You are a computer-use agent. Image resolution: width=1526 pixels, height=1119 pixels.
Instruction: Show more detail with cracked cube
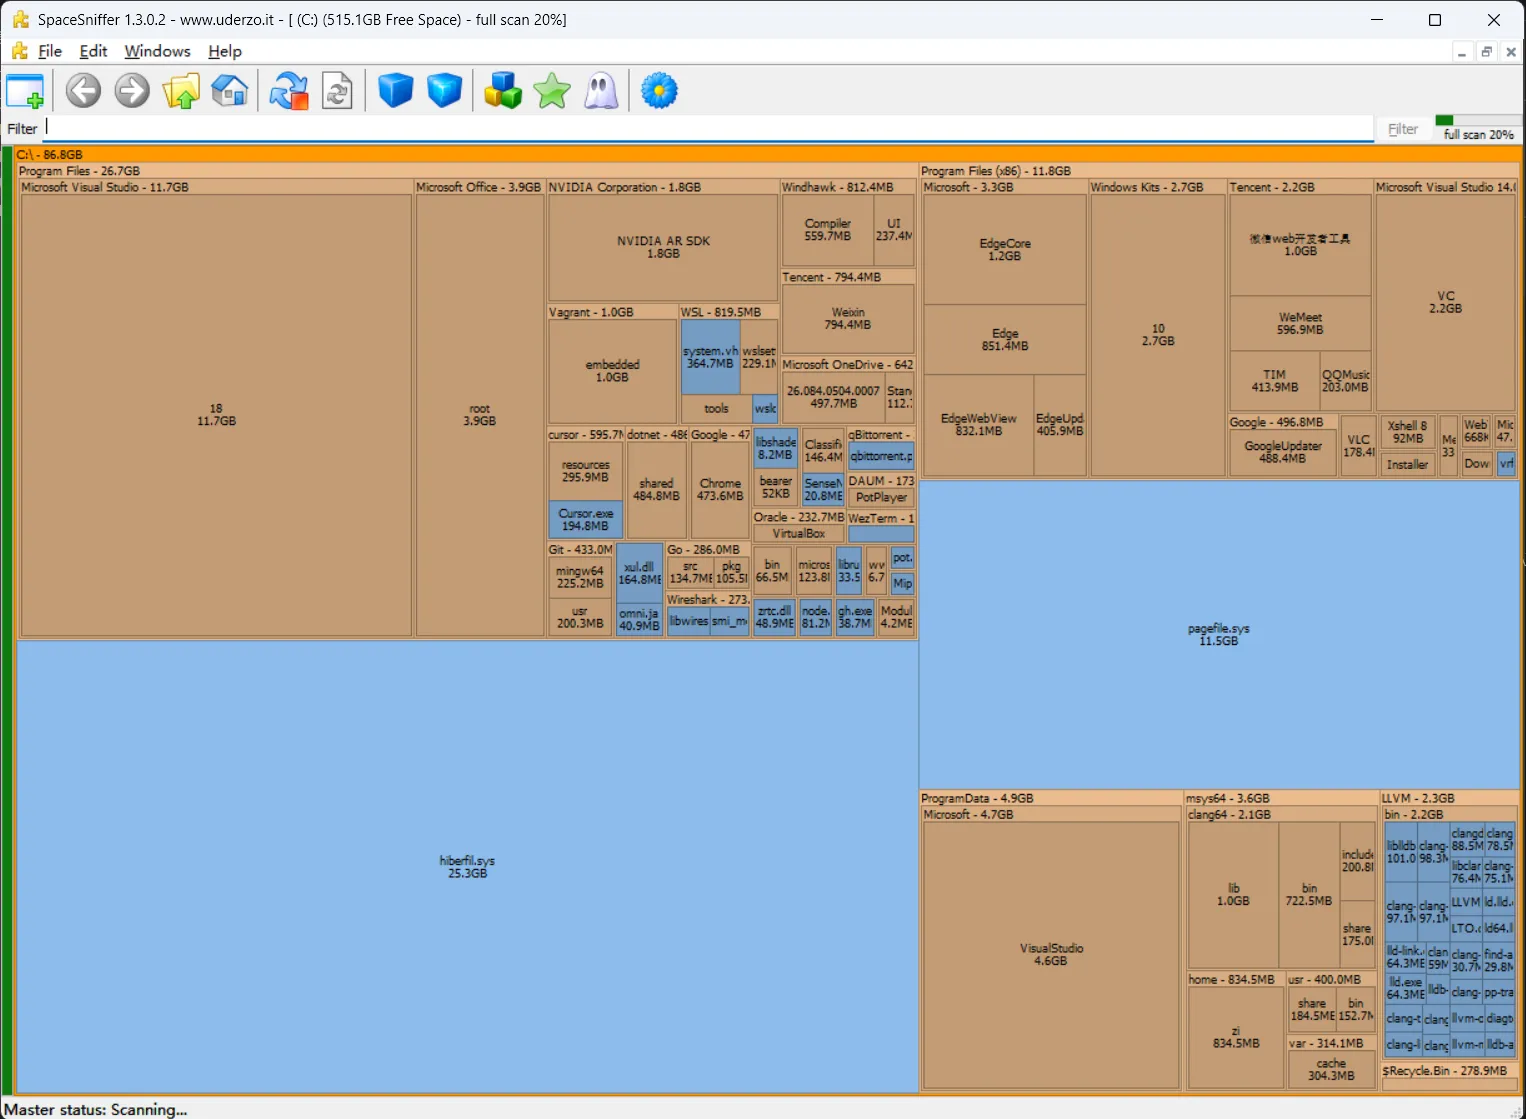(x=444, y=91)
